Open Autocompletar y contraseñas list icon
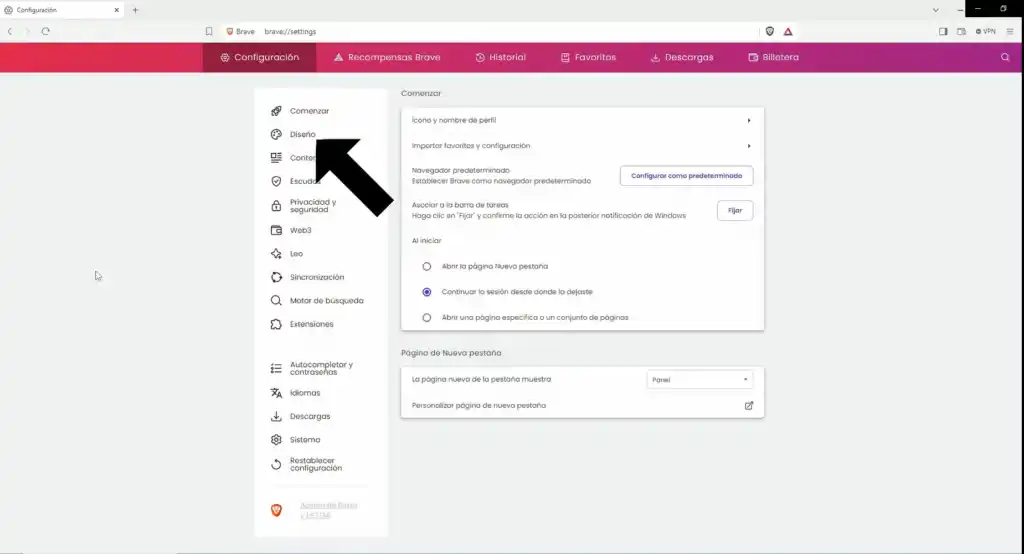The image size is (1024, 554). coord(276,368)
